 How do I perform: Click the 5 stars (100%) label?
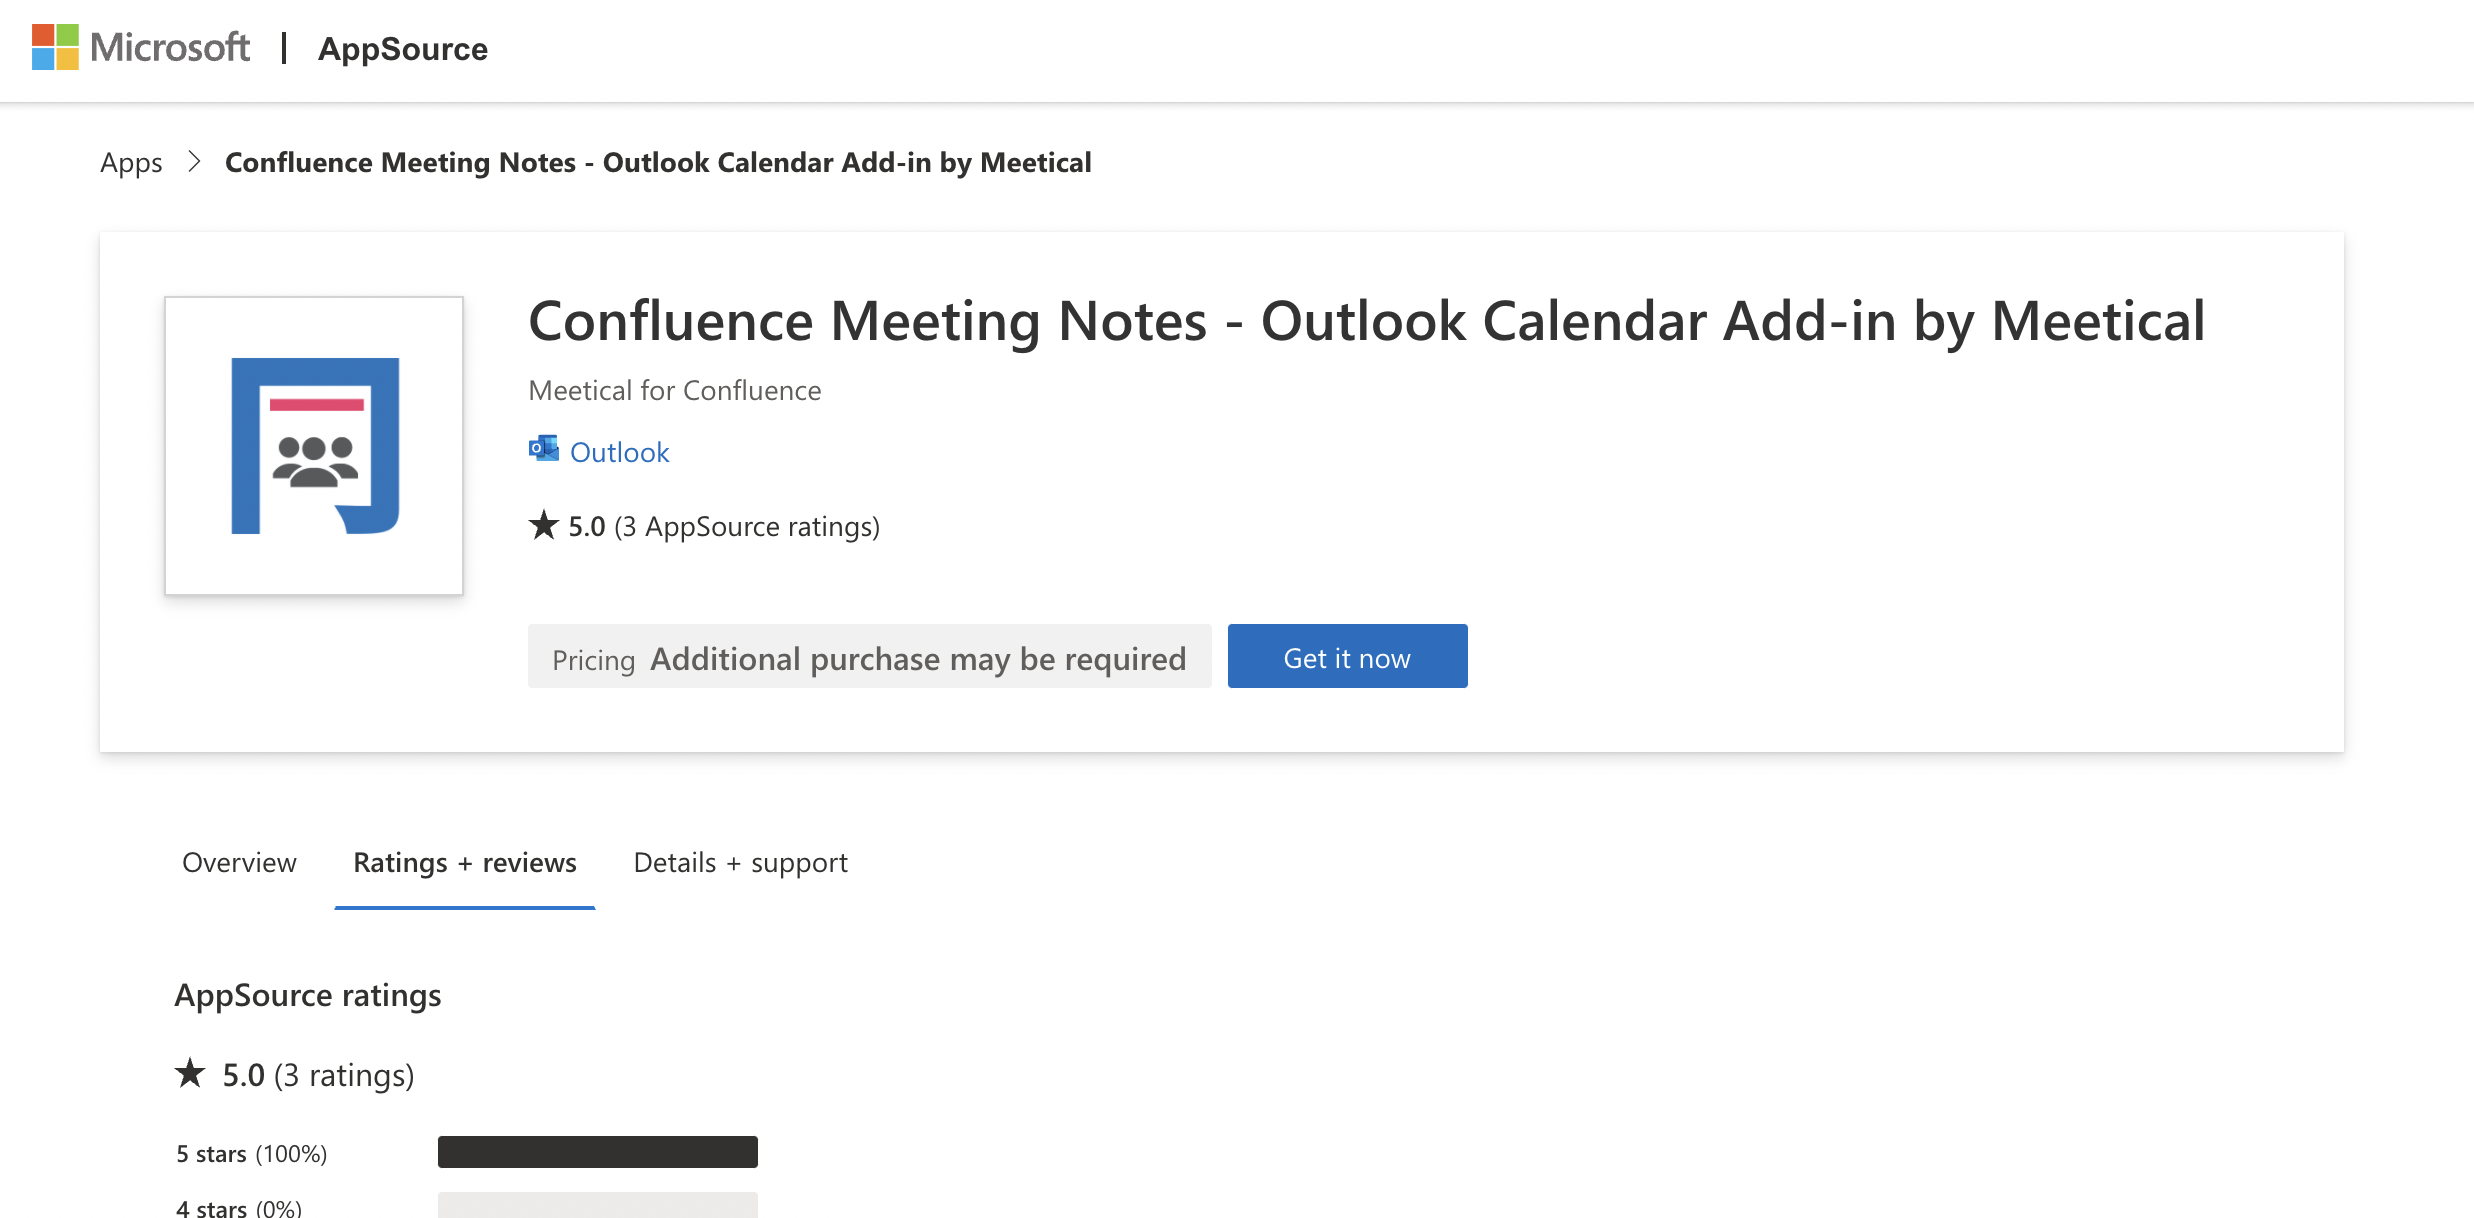pos(252,1154)
